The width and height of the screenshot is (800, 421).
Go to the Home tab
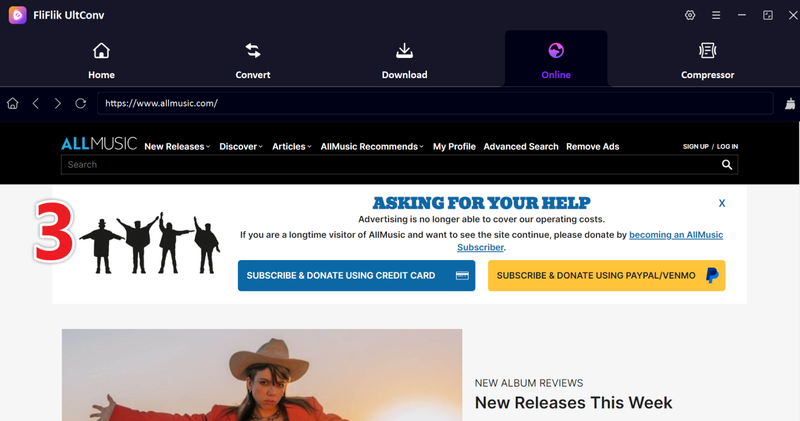(101, 60)
